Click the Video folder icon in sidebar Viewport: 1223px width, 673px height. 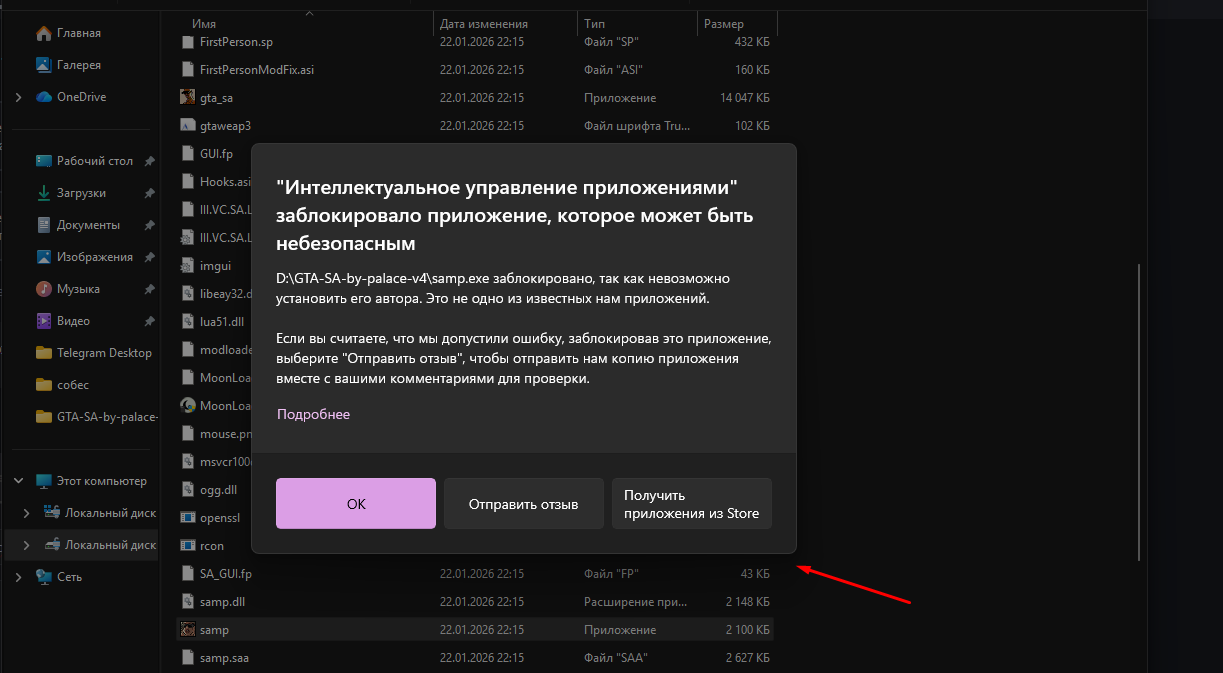(x=44, y=321)
